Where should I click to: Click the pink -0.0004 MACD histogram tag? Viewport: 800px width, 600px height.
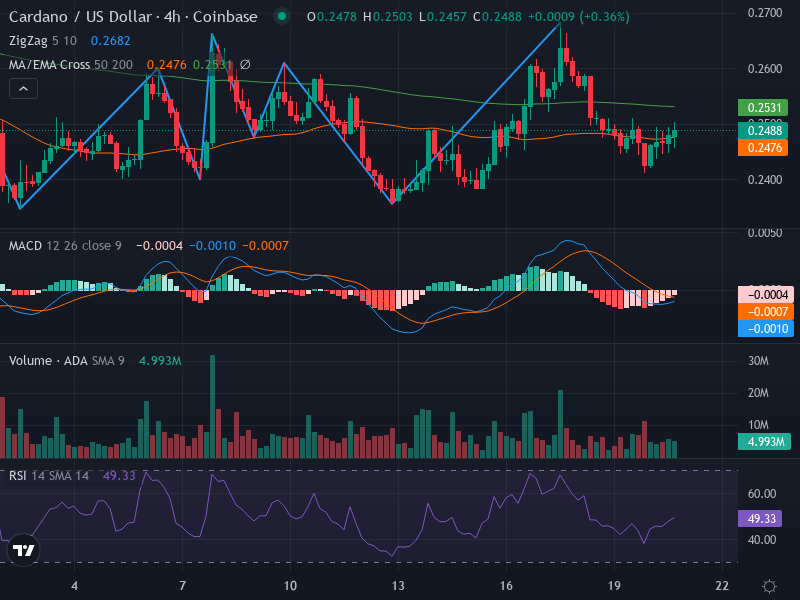click(x=766, y=295)
